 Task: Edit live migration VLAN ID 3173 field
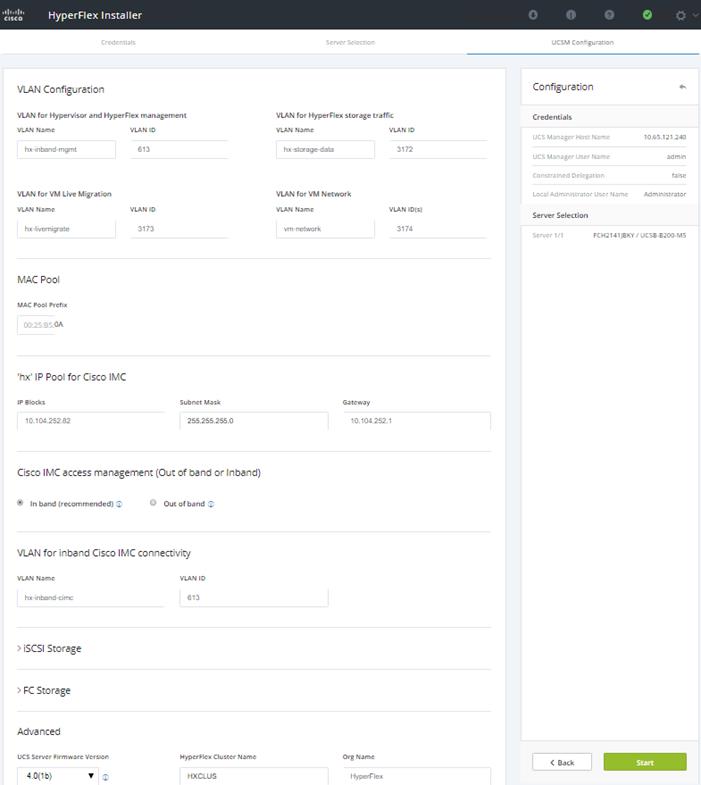pyautogui.click(x=179, y=229)
